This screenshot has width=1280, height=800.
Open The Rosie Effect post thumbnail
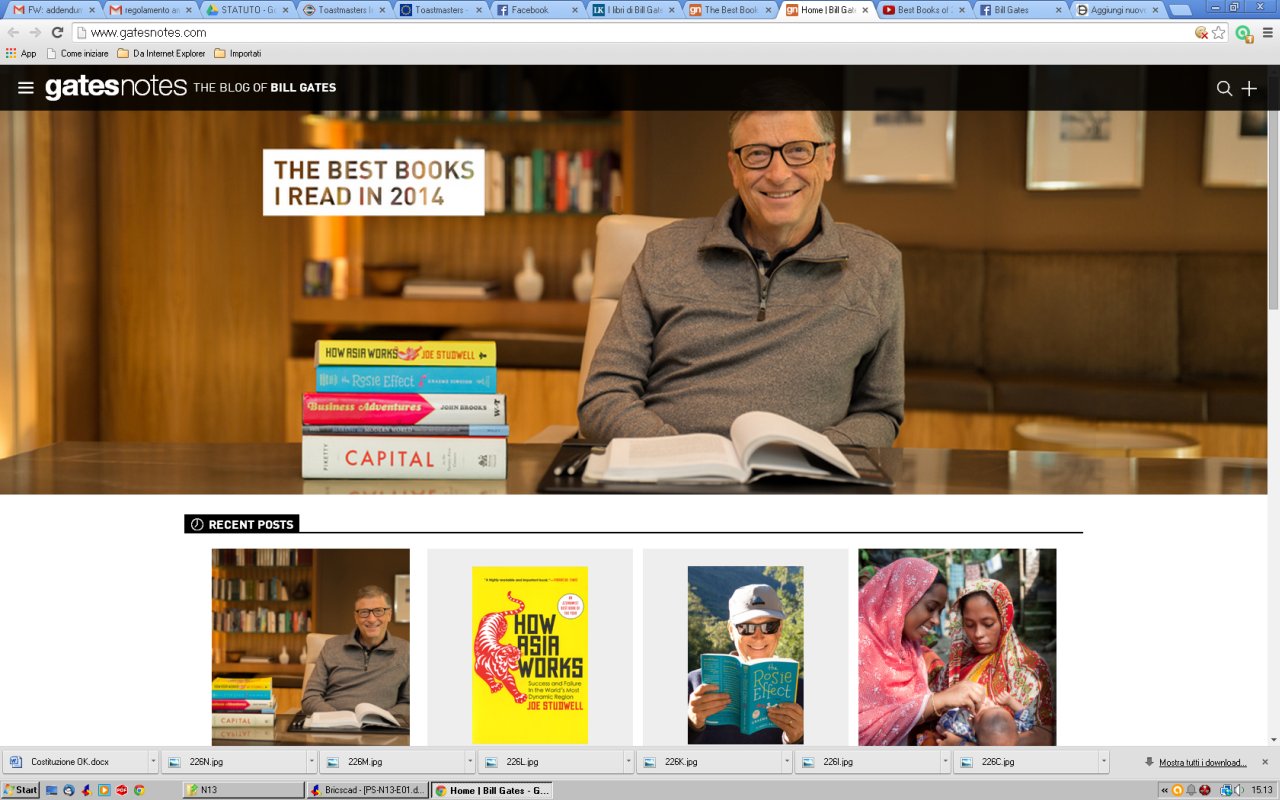(x=745, y=655)
